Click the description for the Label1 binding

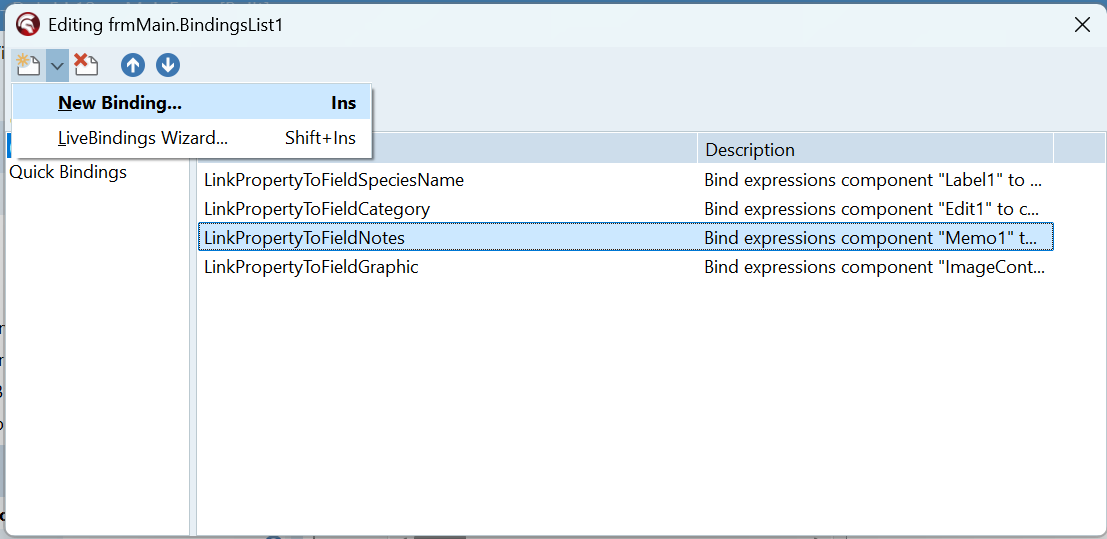[x=872, y=180]
